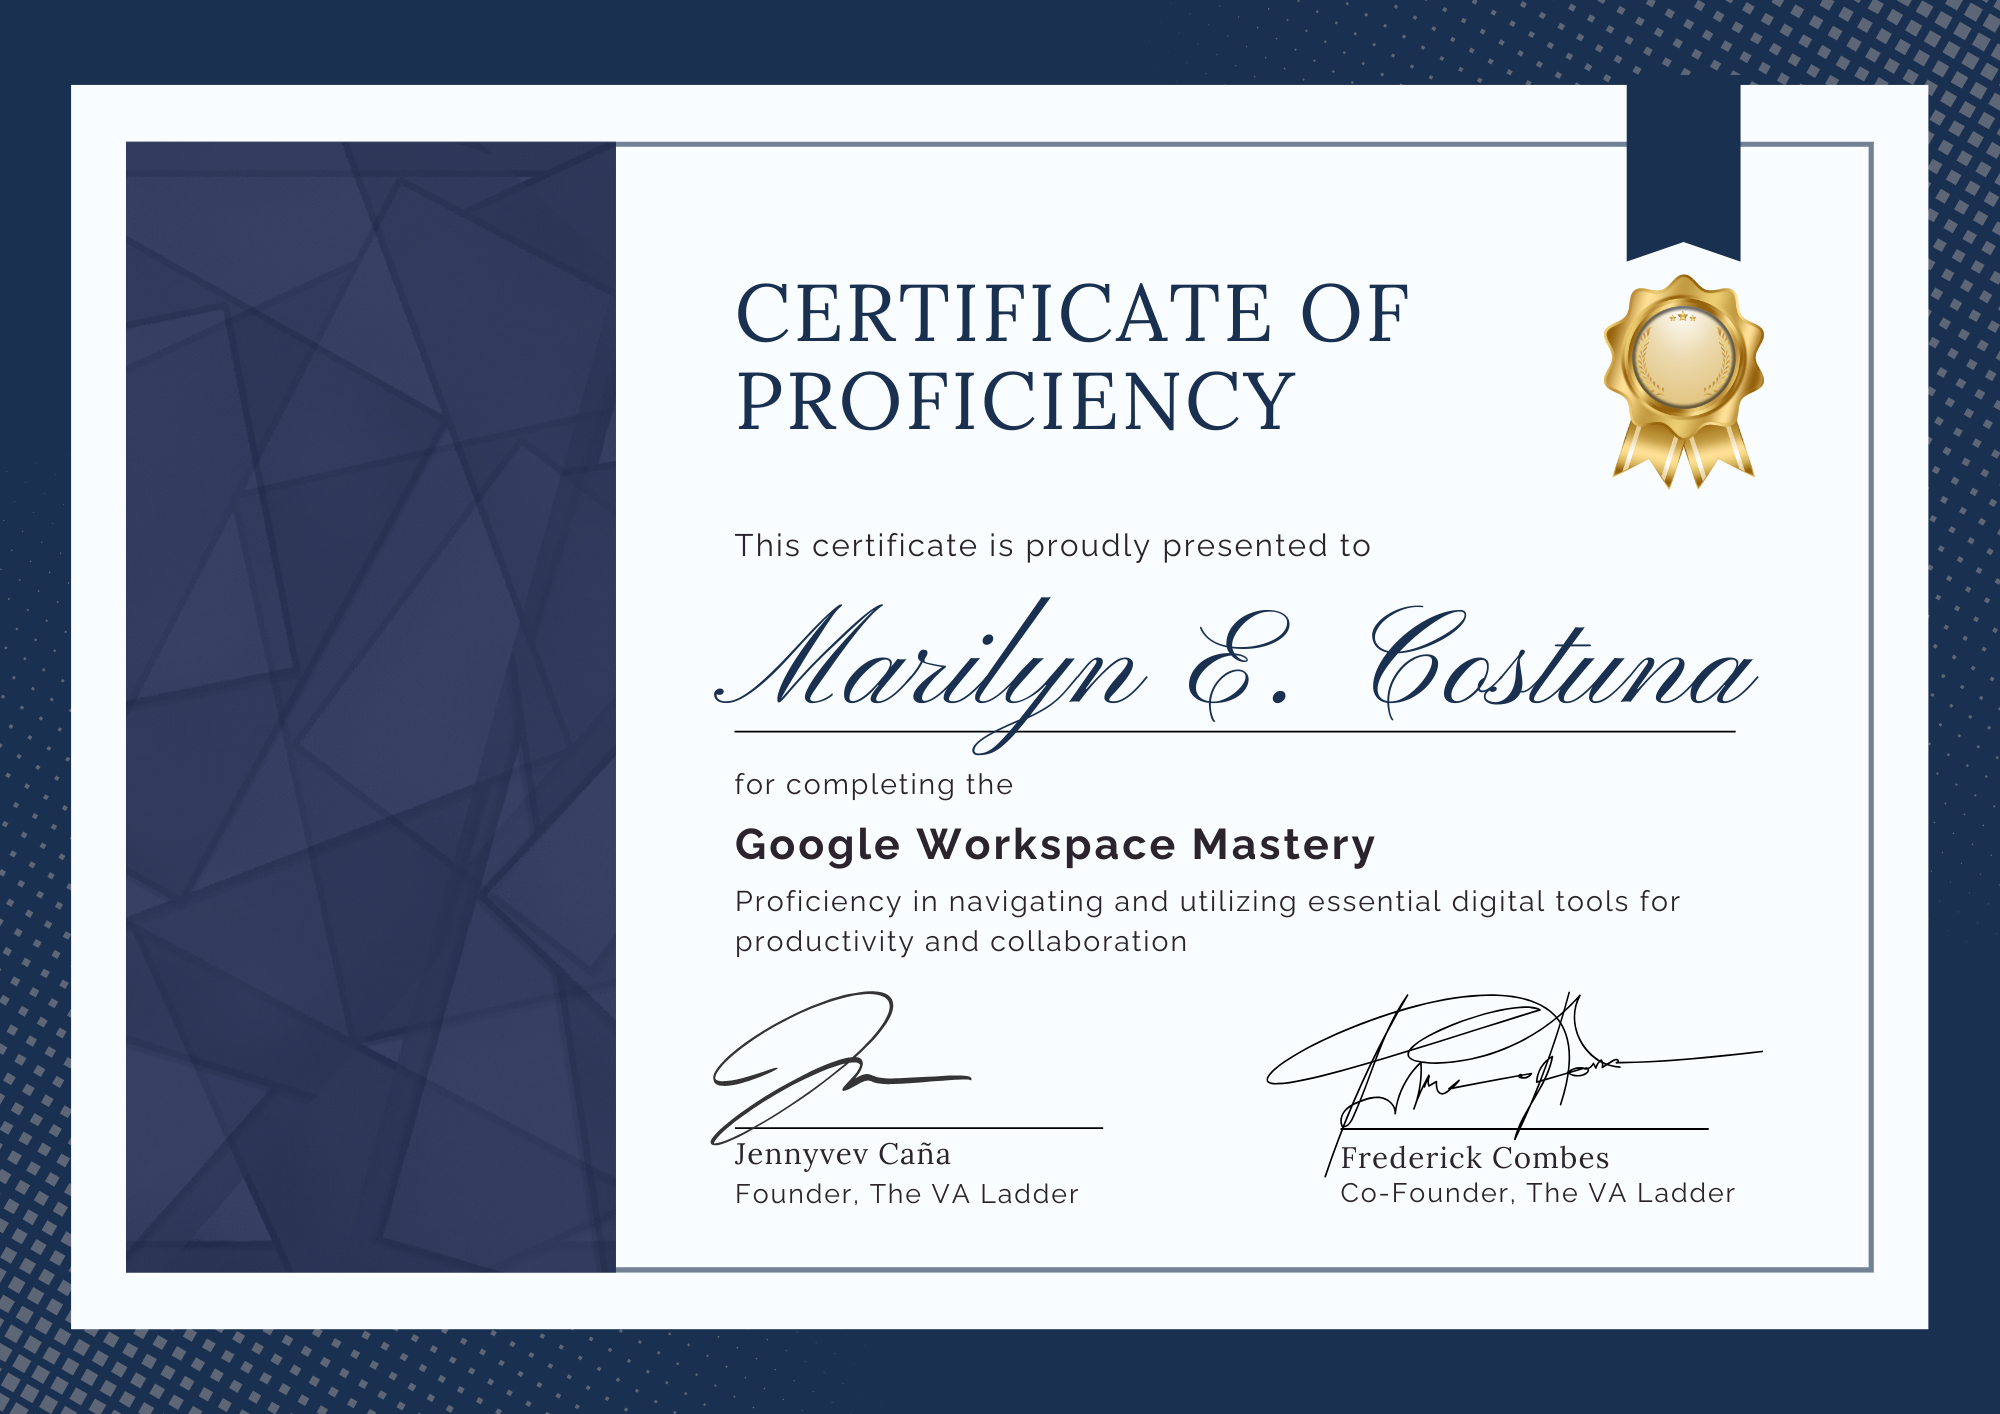Click 'Founder, The VA Ladder' text
Image resolution: width=2000 pixels, height=1414 pixels.
pyautogui.click(x=906, y=1194)
